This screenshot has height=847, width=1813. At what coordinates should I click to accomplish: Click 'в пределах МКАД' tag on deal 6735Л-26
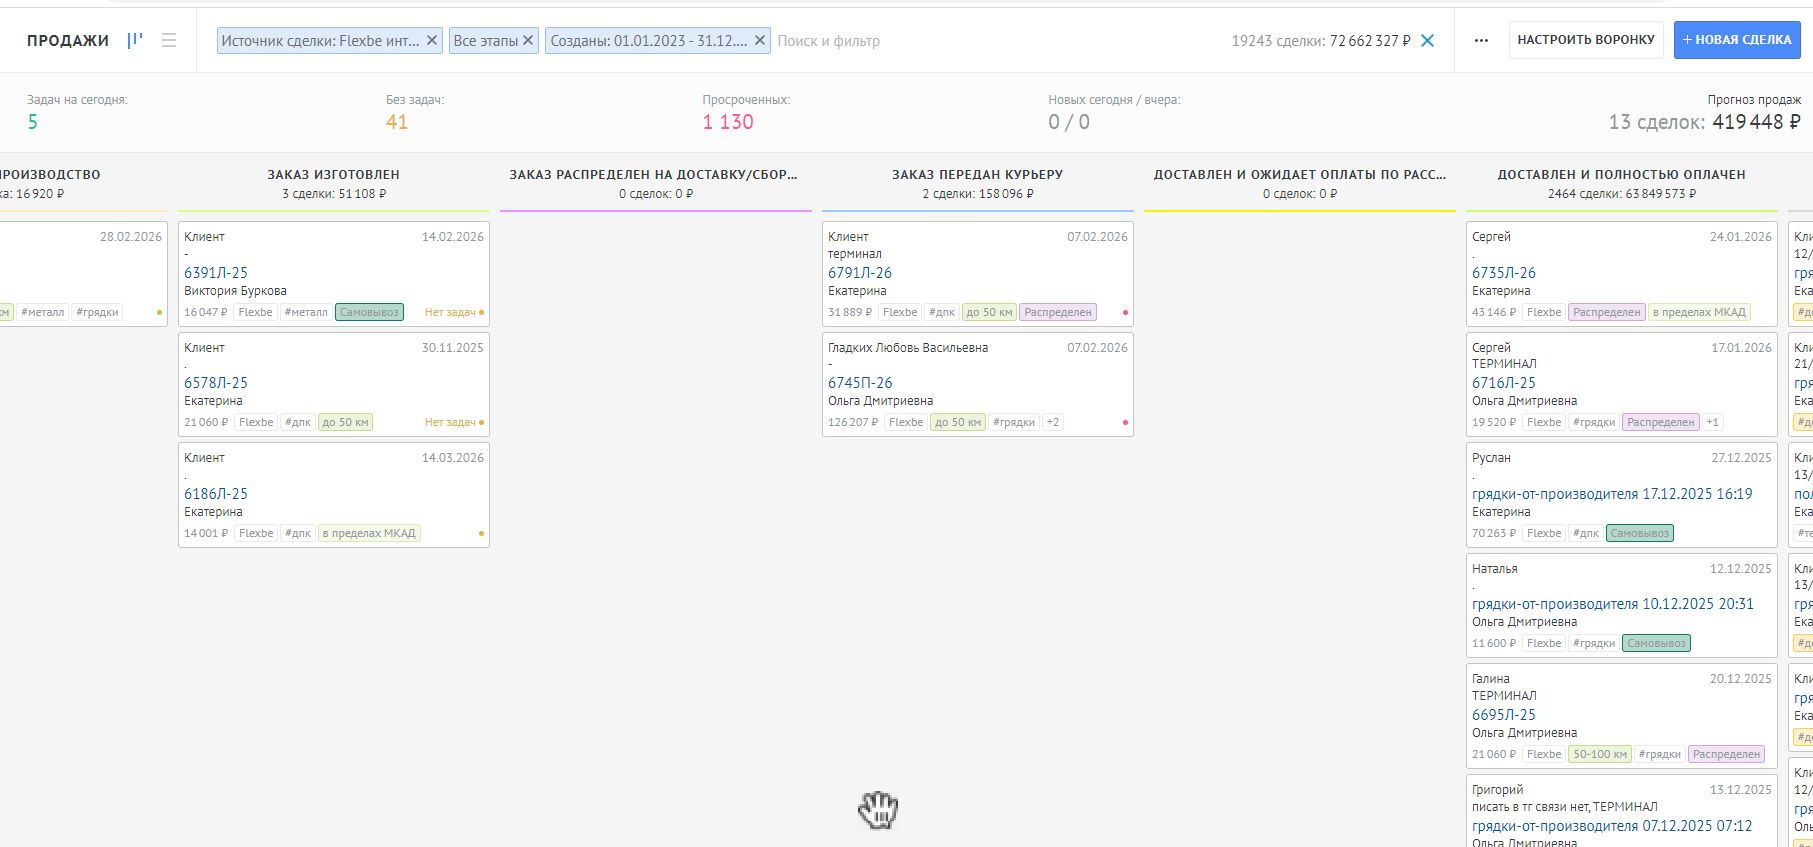(1699, 312)
